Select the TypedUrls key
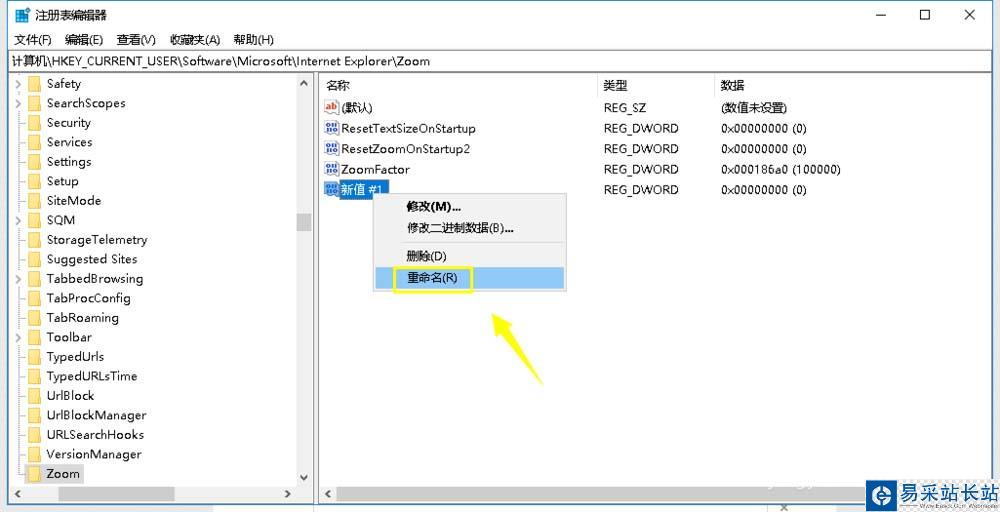1000x512 pixels. 75,356
